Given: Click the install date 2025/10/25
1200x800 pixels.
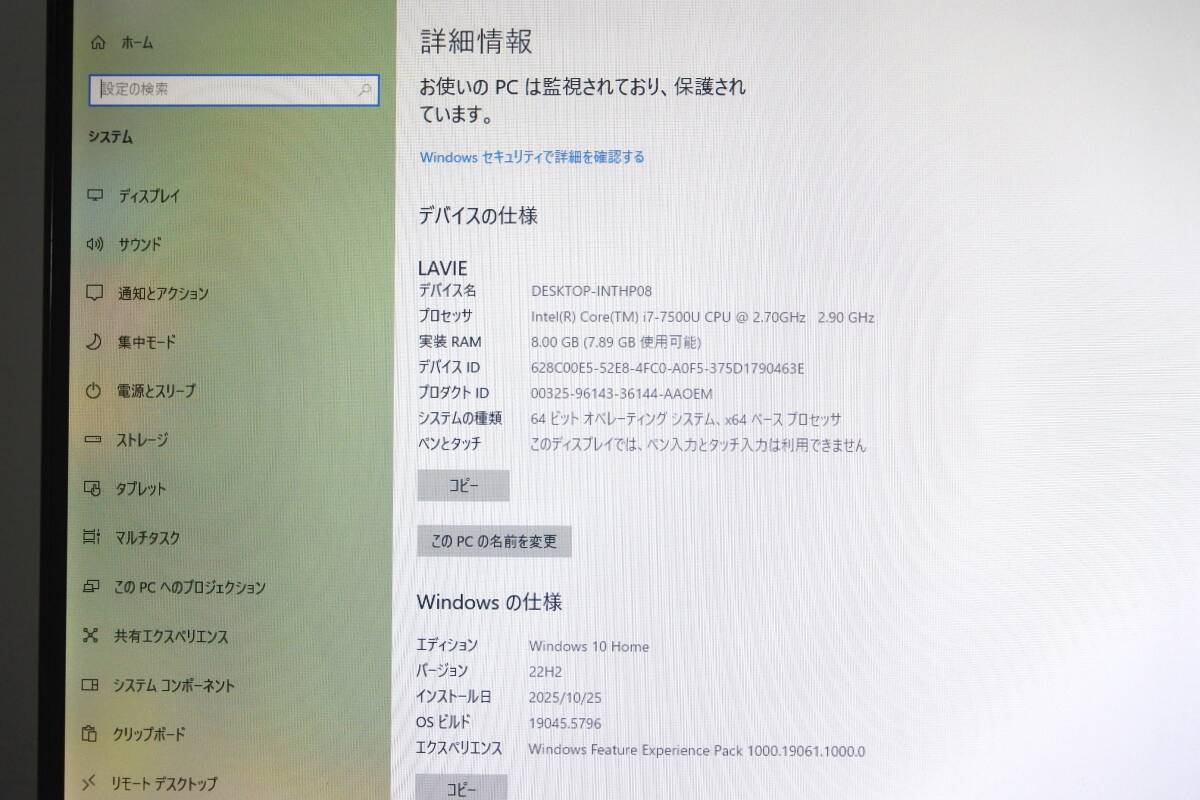Looking at the screenshot, I should point(565,698).
